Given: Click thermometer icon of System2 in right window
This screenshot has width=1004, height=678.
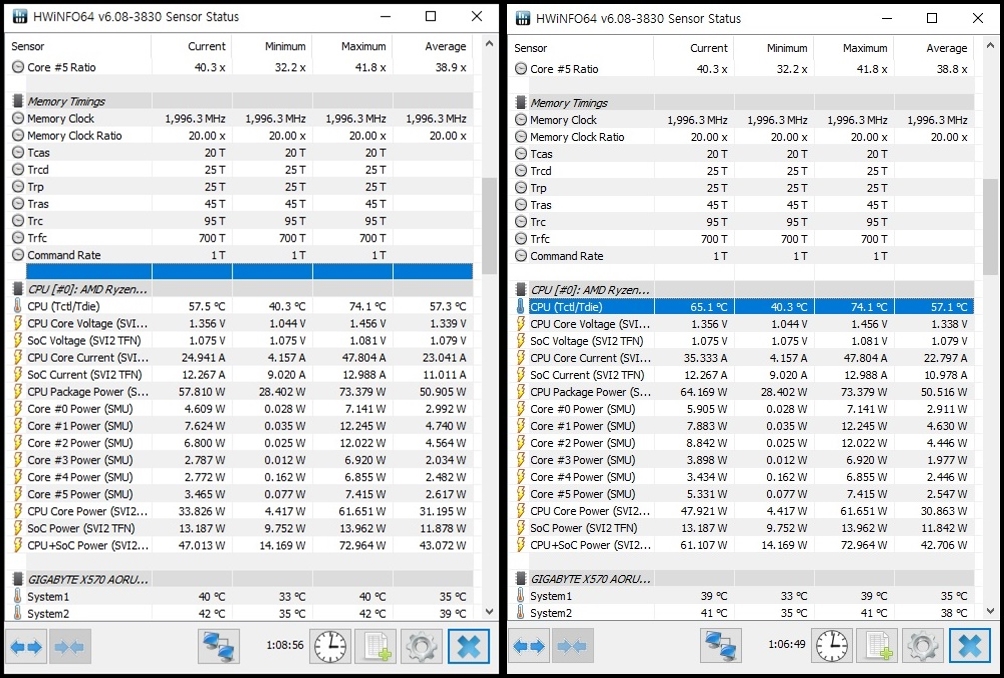Looking at the screenshot, I should [x=521, y=613].
